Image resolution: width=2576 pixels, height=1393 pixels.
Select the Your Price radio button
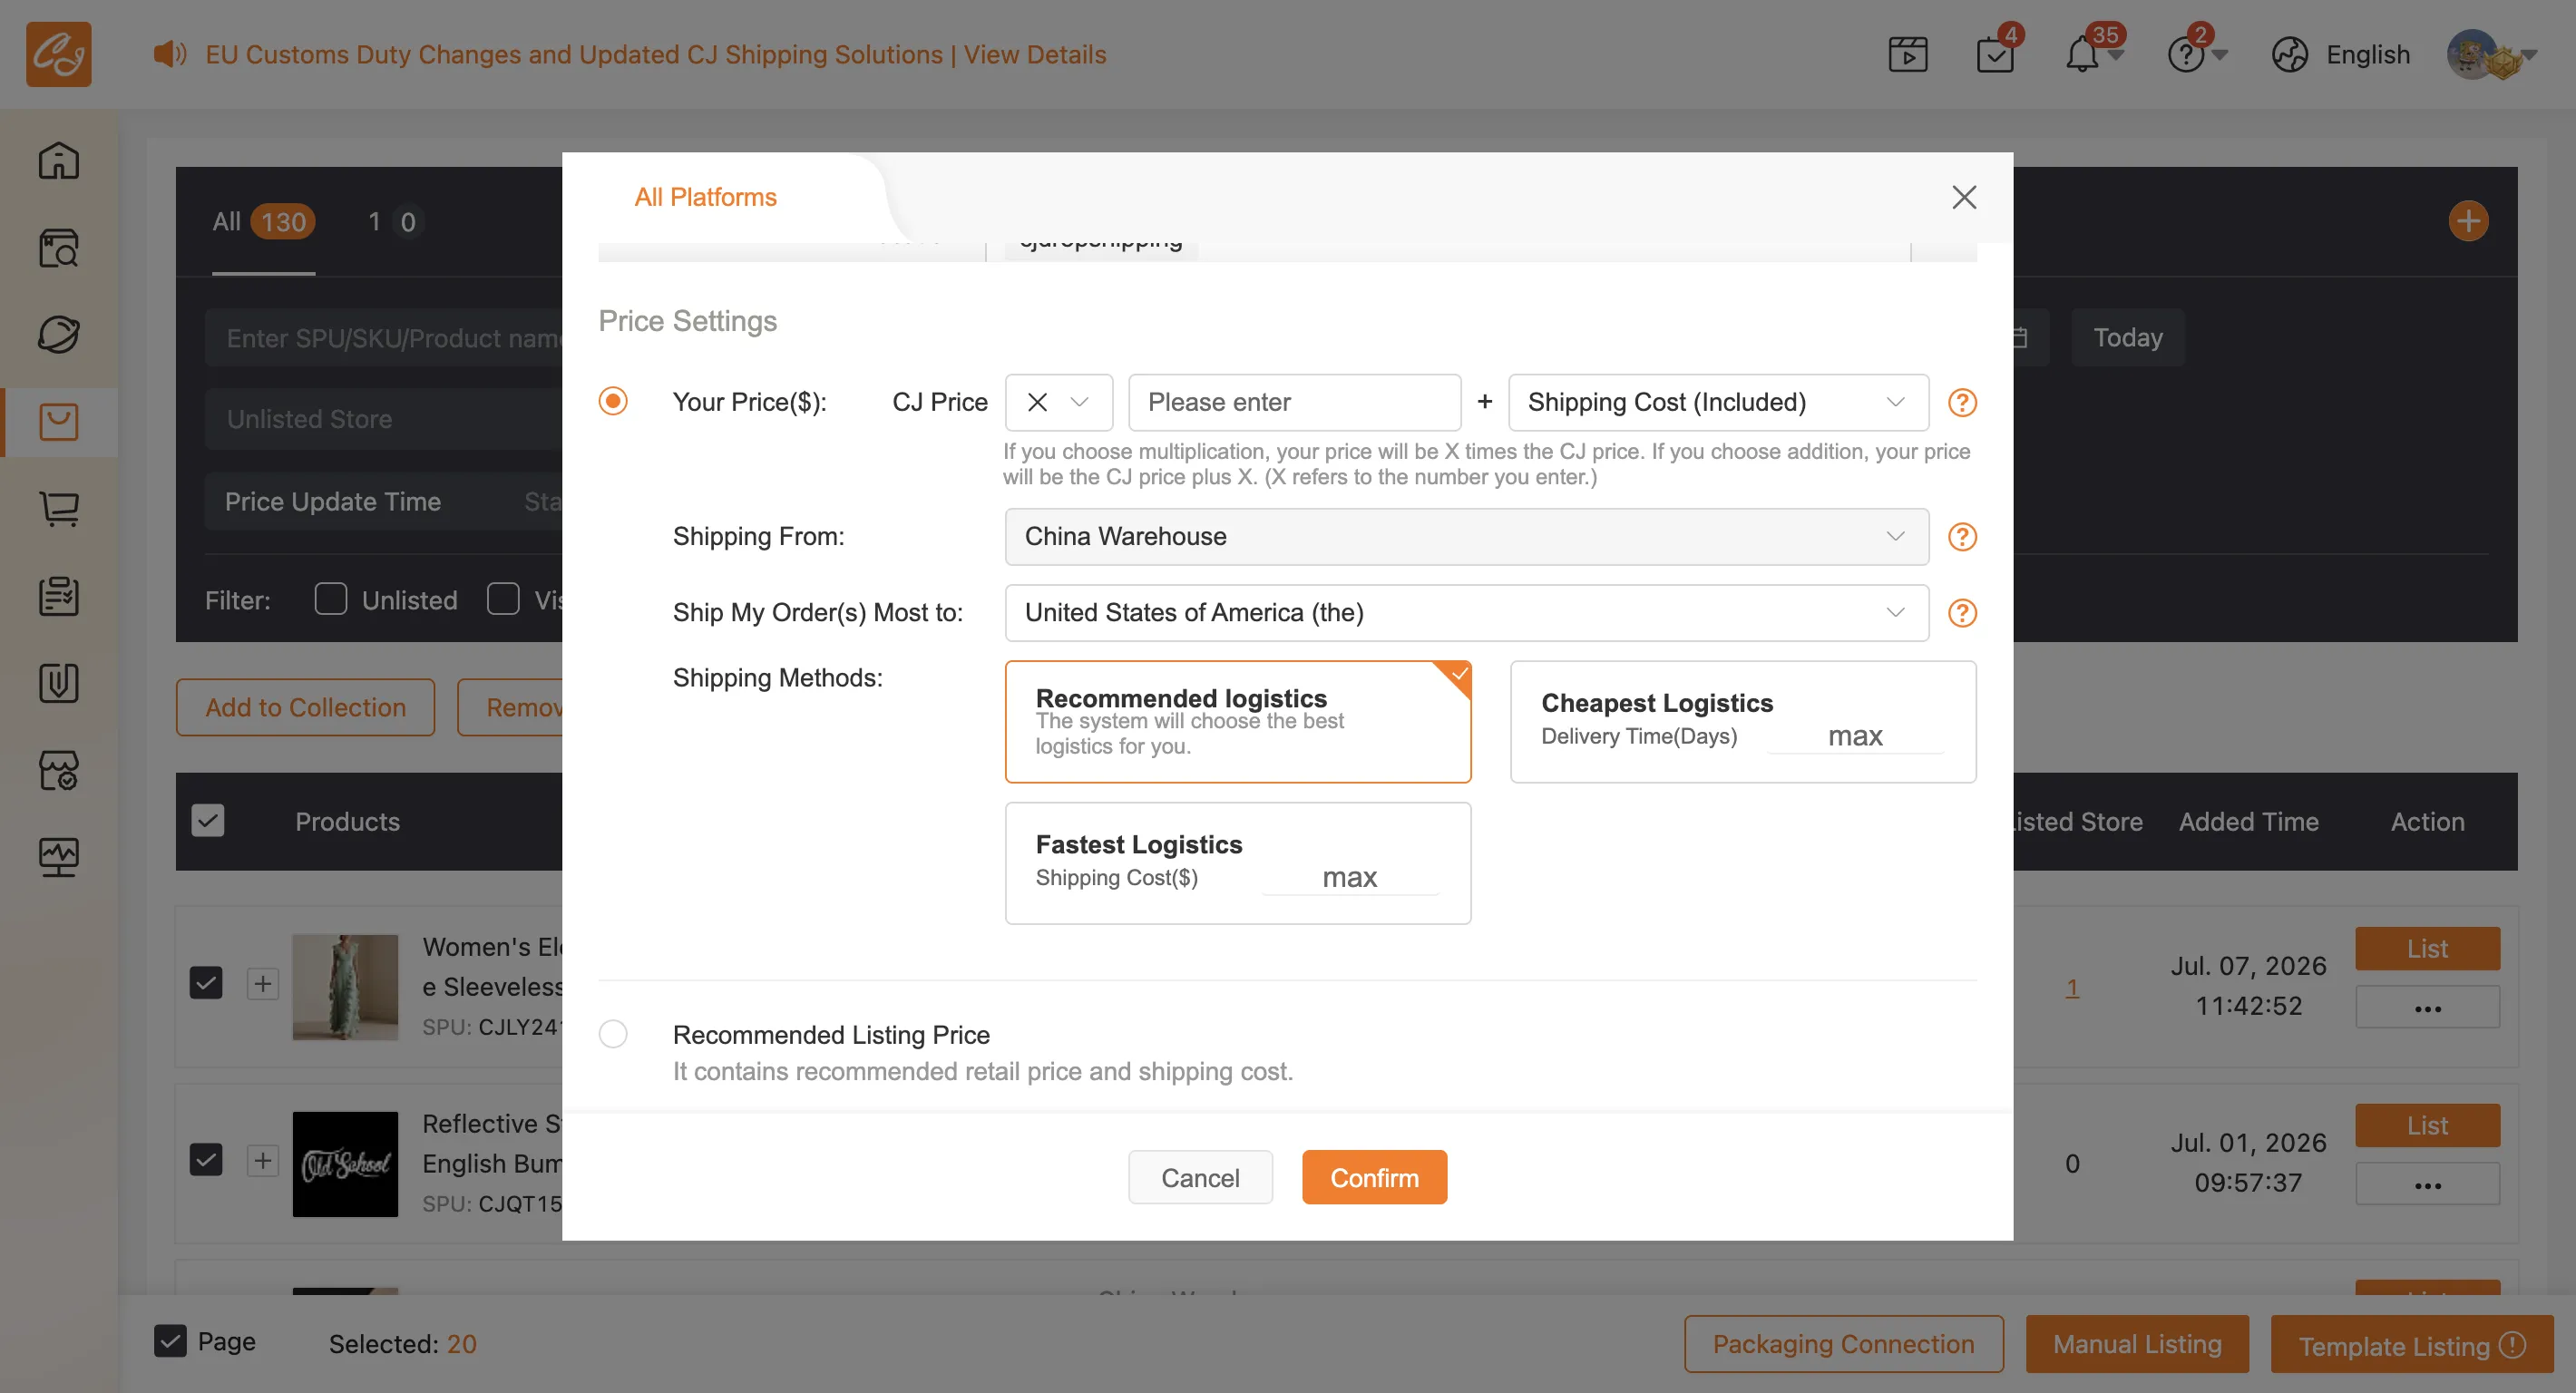coord(613,401)
